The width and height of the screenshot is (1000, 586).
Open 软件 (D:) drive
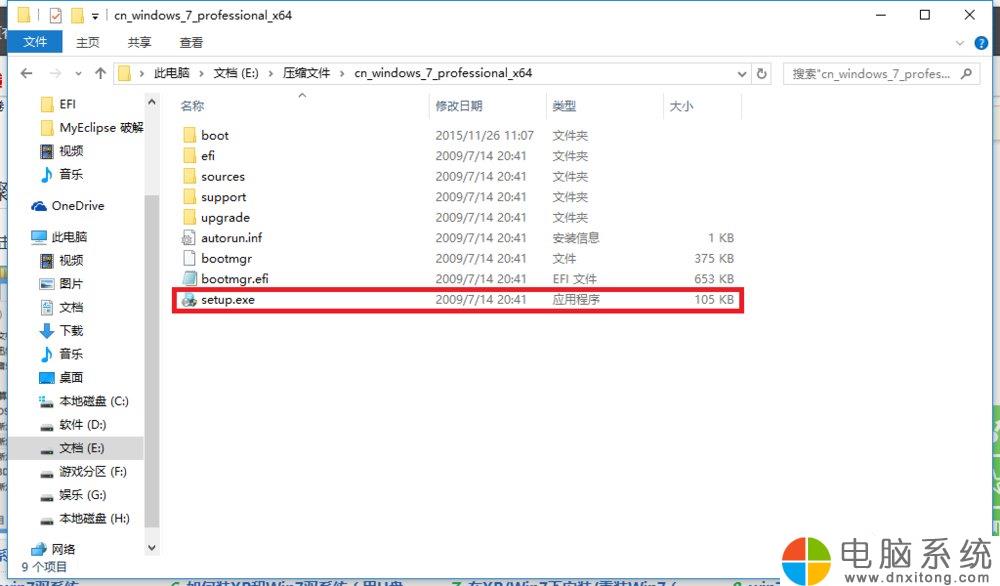click(x=73, y=425)
